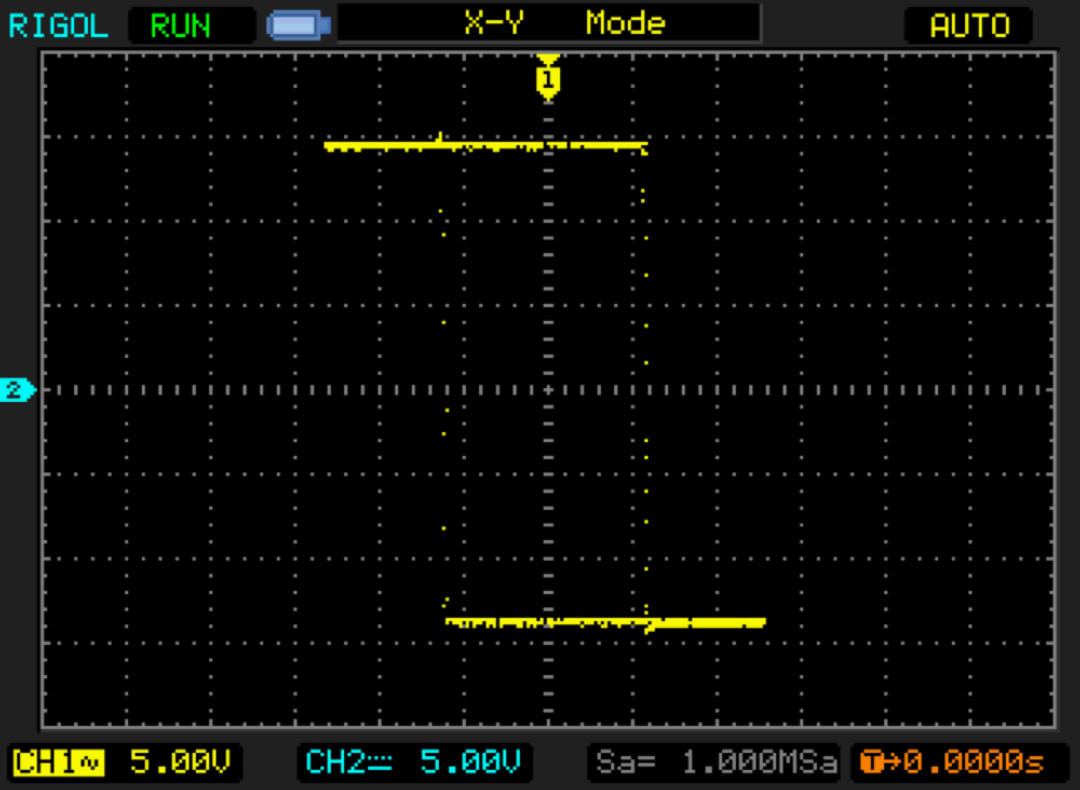Image resolution: width=1080 pixels, height=790 pixels.
Task: Click the RIGOL brand logo
Action: click(58, 25)
